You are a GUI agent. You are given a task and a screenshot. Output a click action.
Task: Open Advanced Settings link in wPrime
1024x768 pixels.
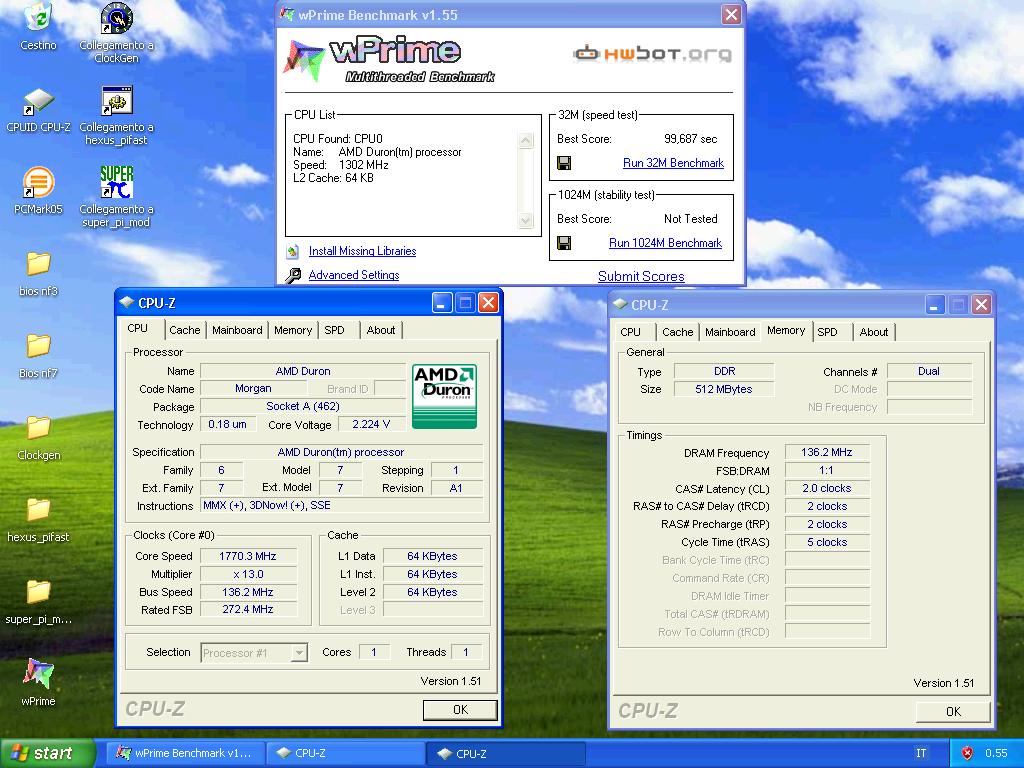click(x=354, y=275)
